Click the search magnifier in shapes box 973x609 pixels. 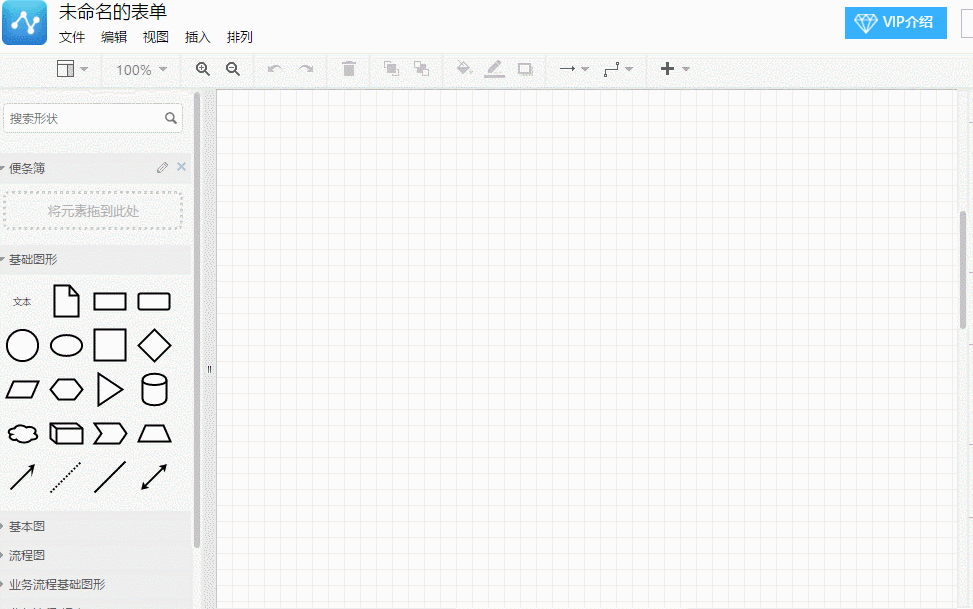pos(171,118)
